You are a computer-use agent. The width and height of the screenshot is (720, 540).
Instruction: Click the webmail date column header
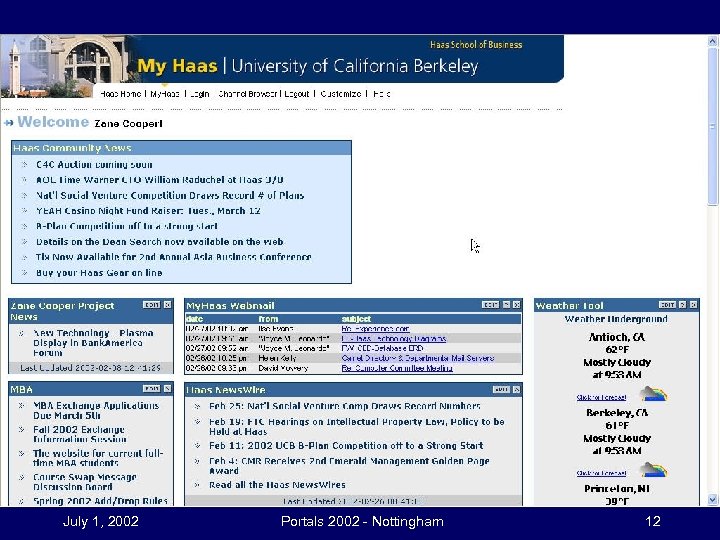pyautogui.click(x=195, y=319)
